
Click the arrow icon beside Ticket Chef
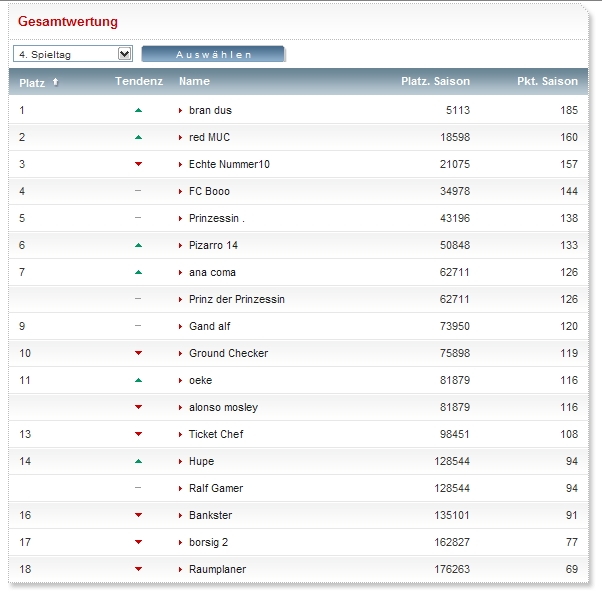181,434
